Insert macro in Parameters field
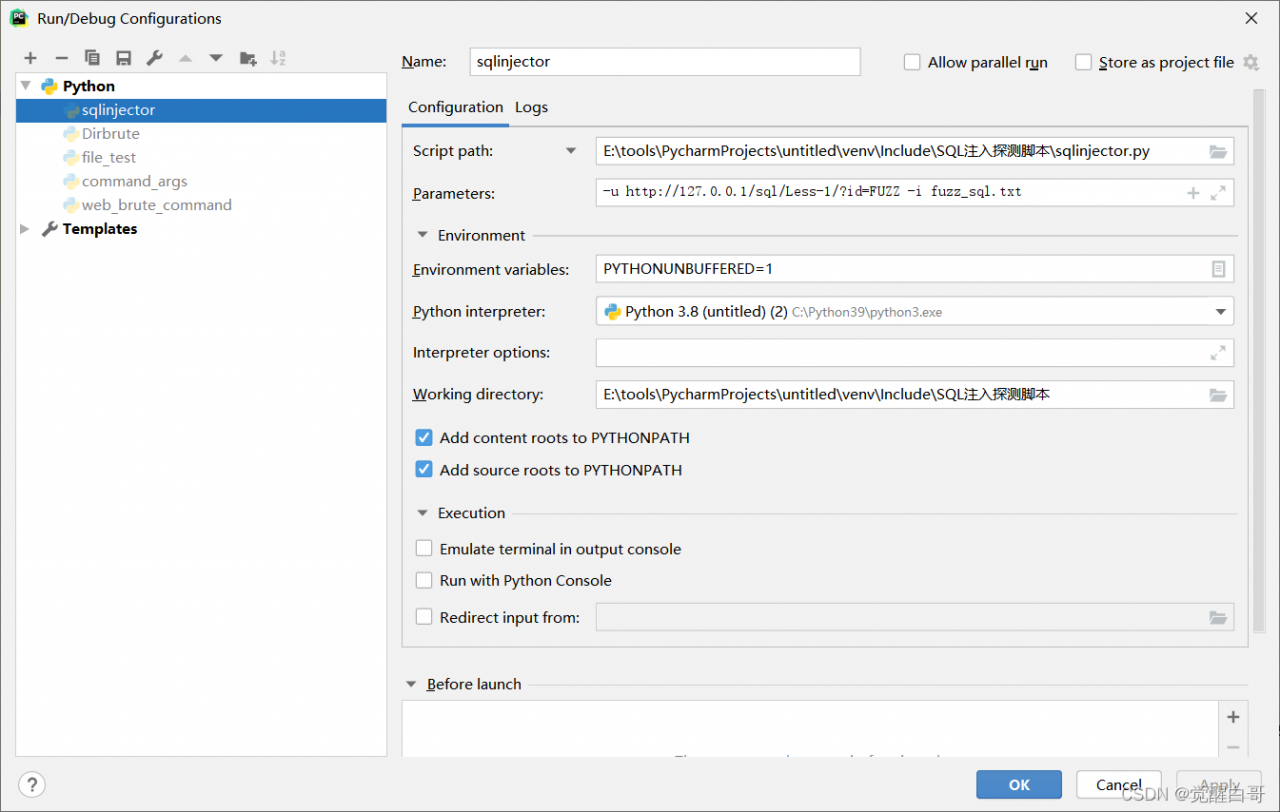The height and width of the screenshot is (812, 1280). 1193,193
